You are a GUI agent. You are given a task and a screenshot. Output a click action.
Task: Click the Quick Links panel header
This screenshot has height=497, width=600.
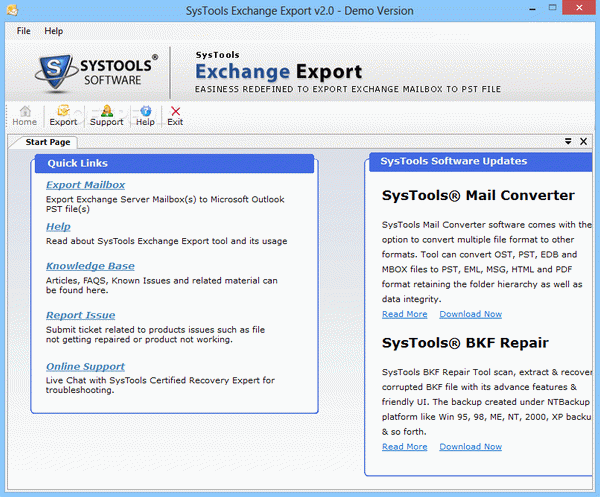click(174, 163)
